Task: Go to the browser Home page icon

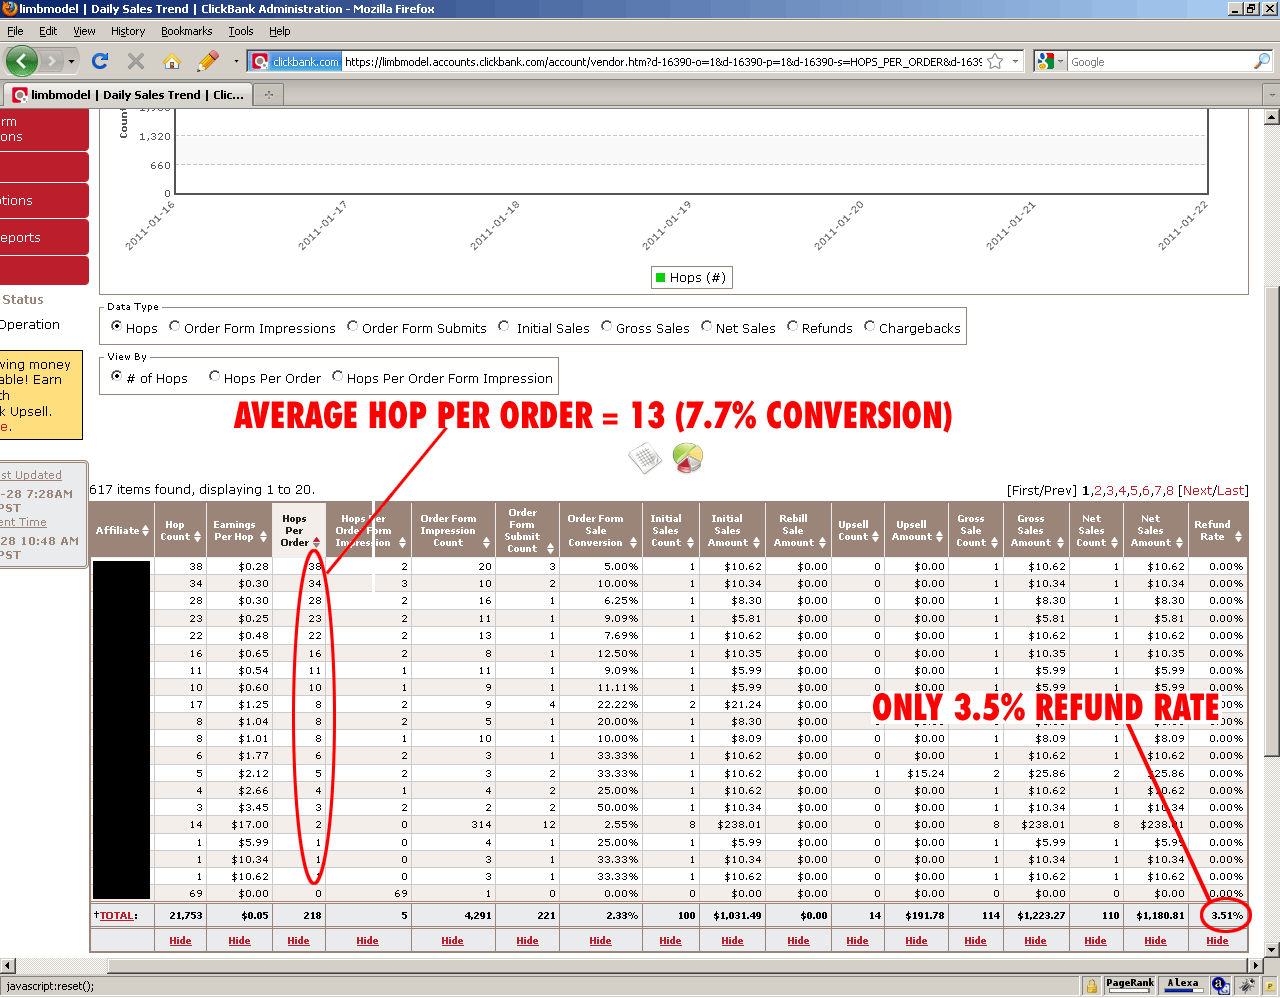Action: coord(172,62)
